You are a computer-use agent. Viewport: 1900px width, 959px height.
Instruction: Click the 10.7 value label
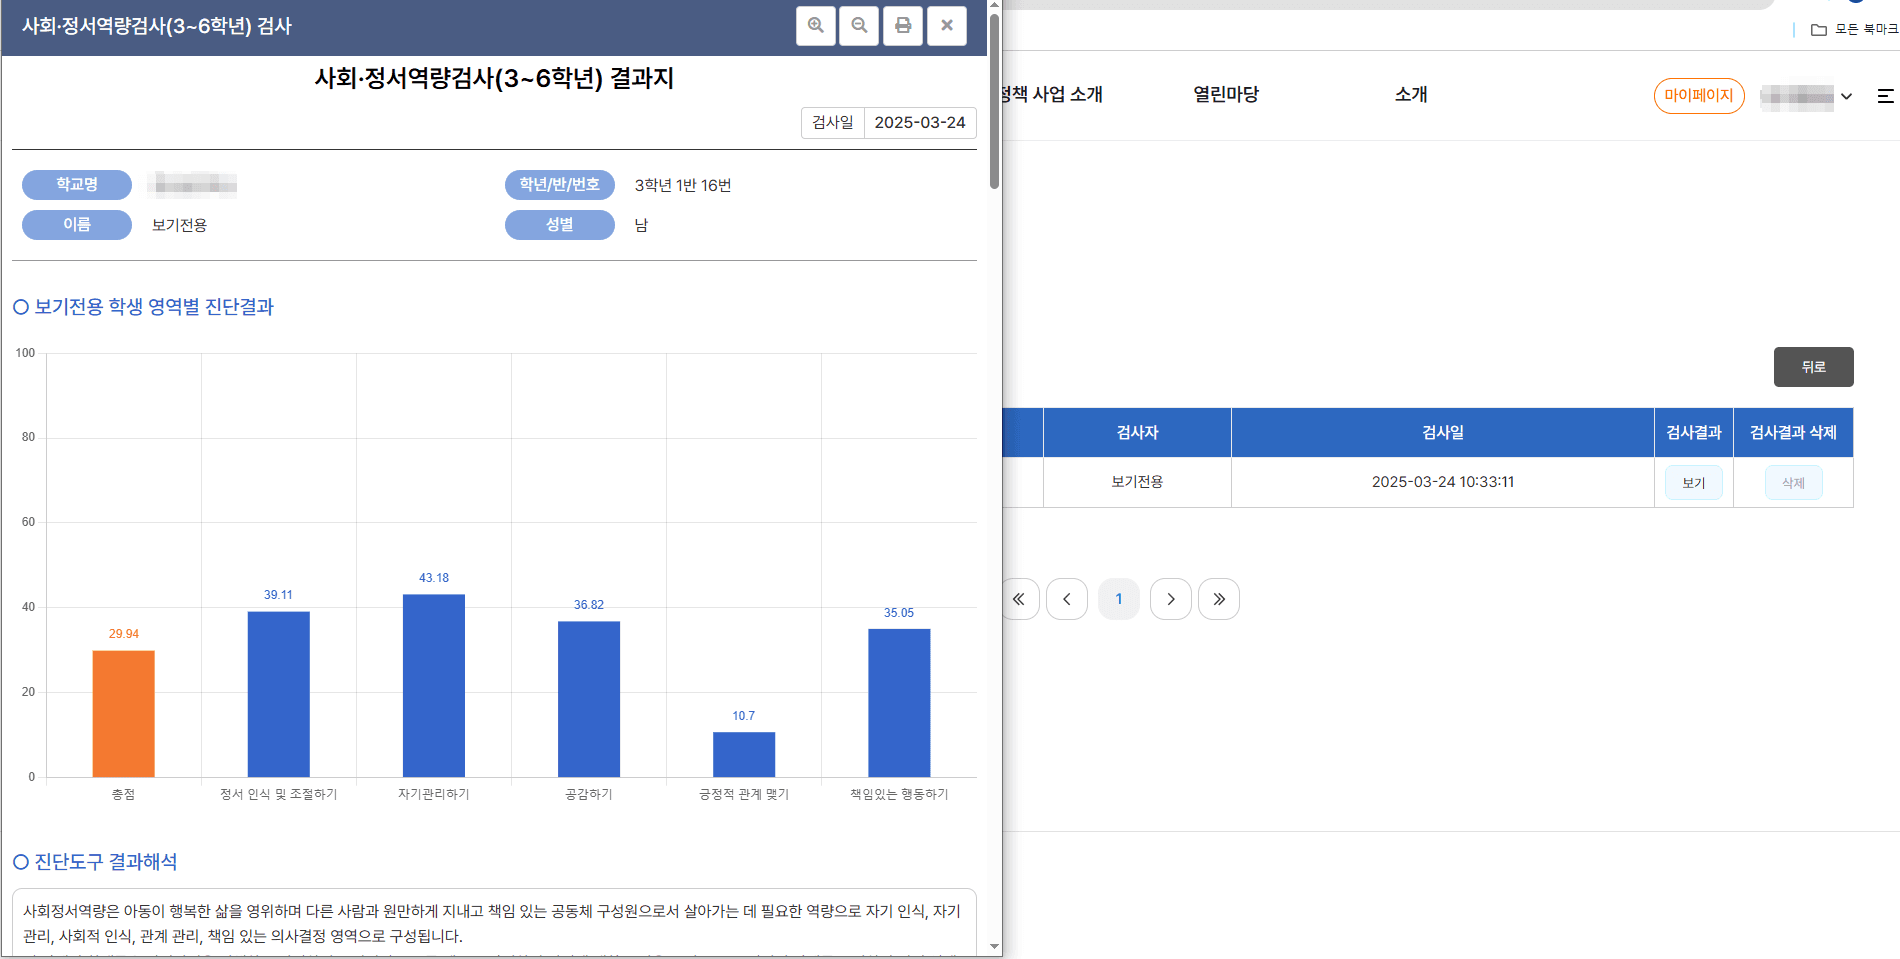(744, 716)
